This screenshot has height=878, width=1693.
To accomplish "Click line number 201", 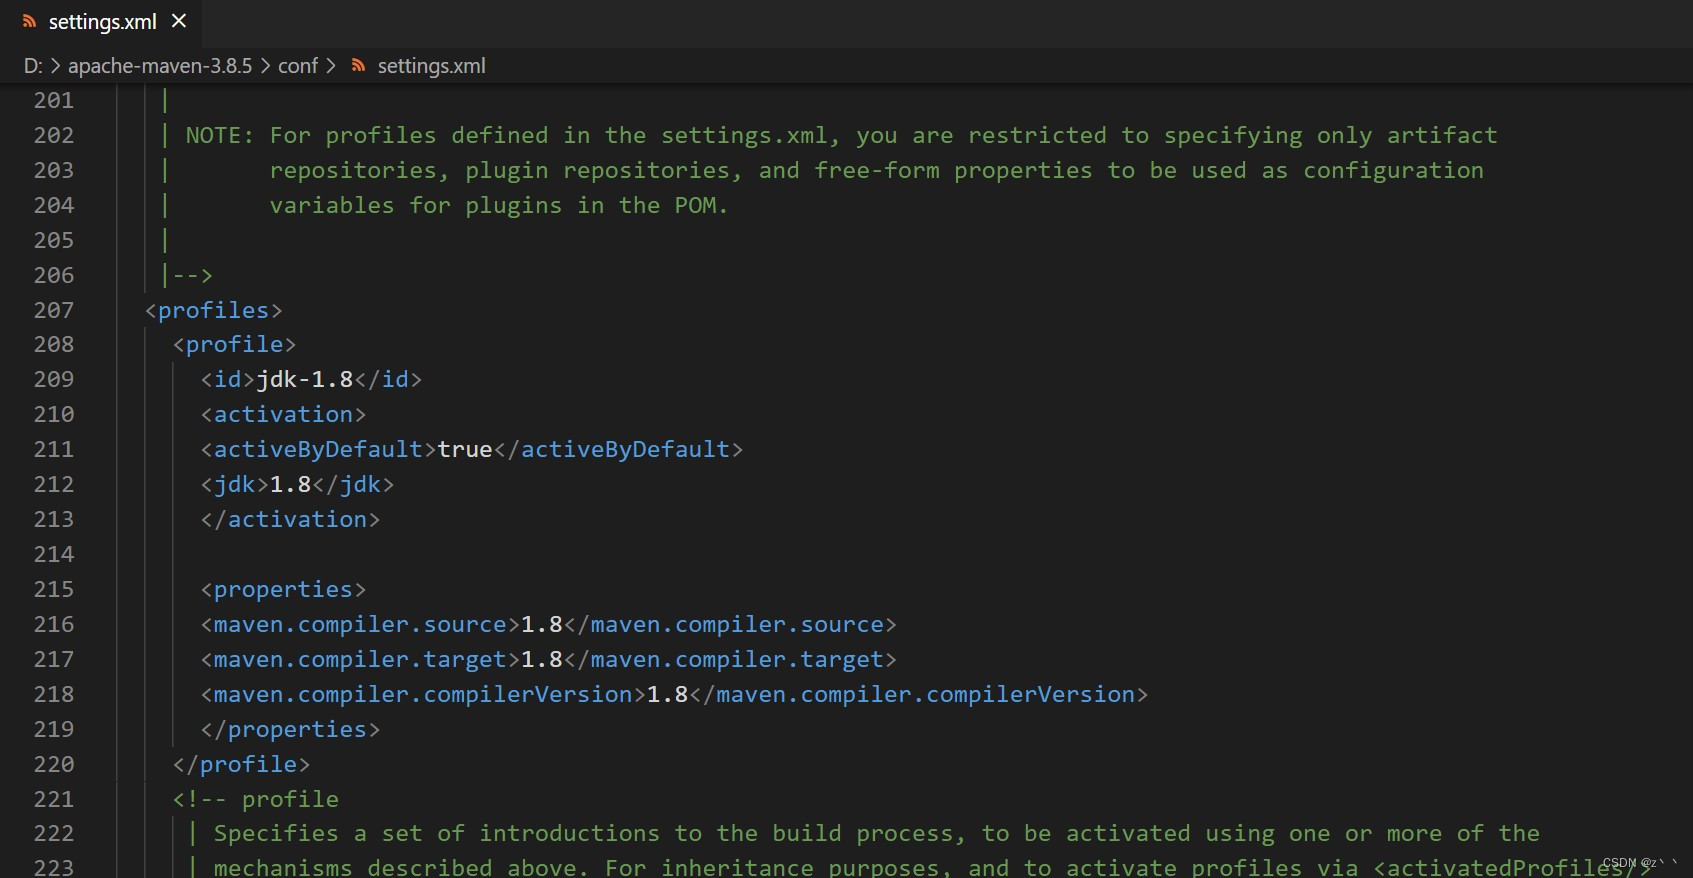I will point(54,100).
